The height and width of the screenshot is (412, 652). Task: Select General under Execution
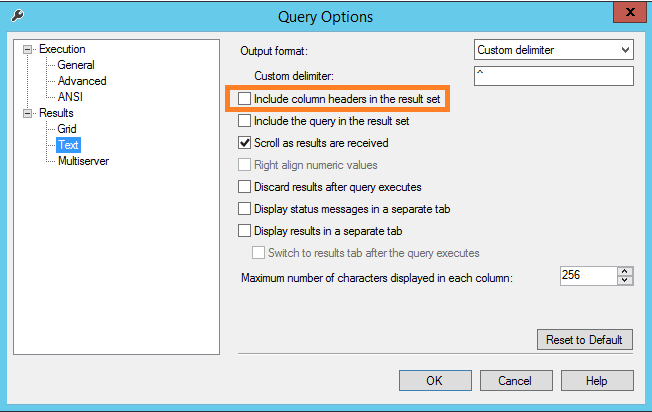(x=75, y=65)
